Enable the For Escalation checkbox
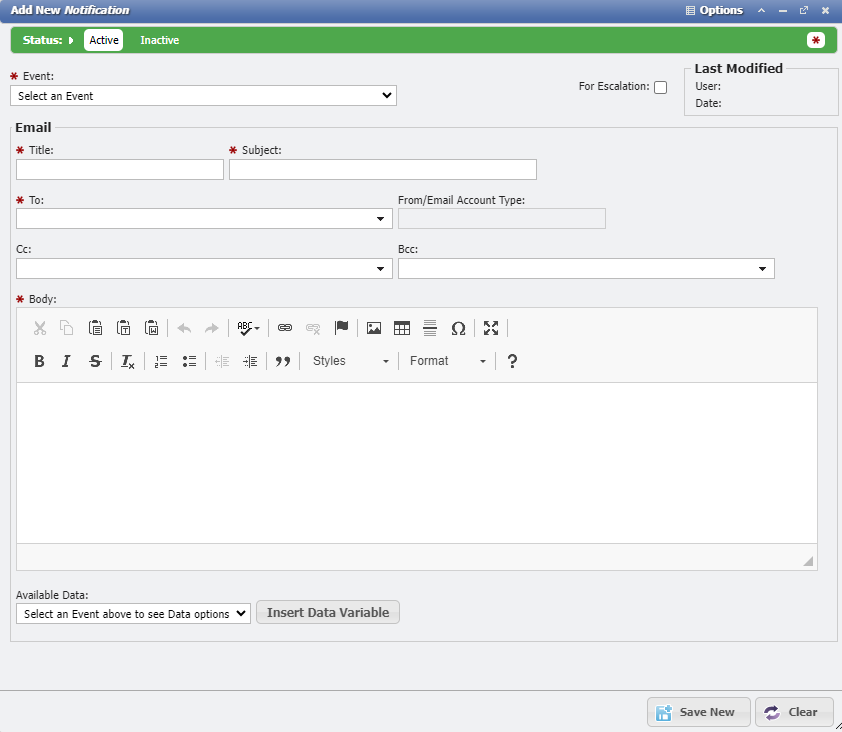Image resolution: width=842 pixels, height=732 pixels. click(660, 87)
